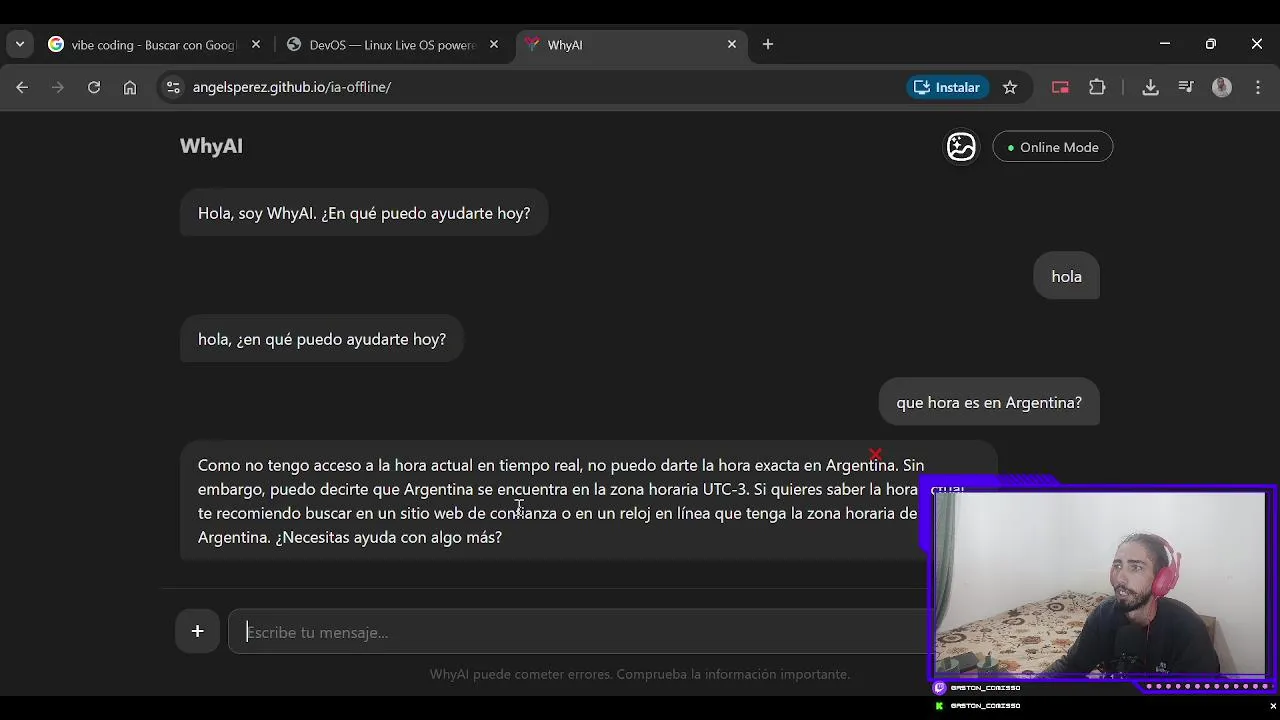Close the DevOS tab

pos(494,45)
